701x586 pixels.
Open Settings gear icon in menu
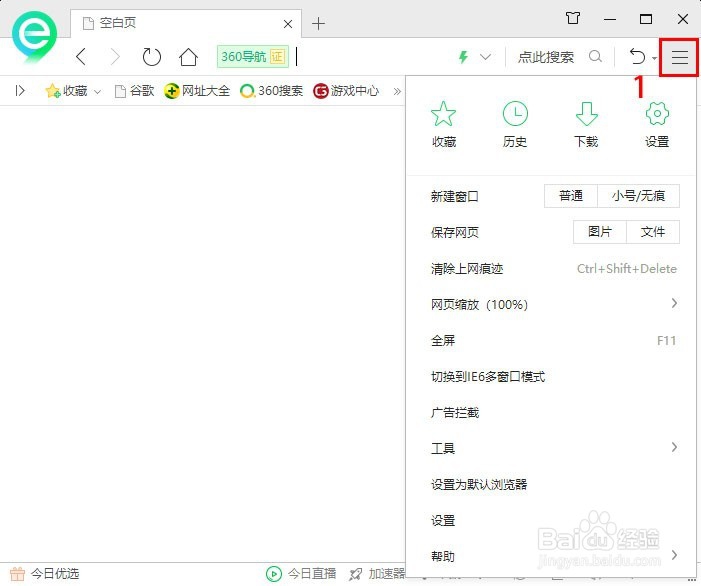click(657, 124)
